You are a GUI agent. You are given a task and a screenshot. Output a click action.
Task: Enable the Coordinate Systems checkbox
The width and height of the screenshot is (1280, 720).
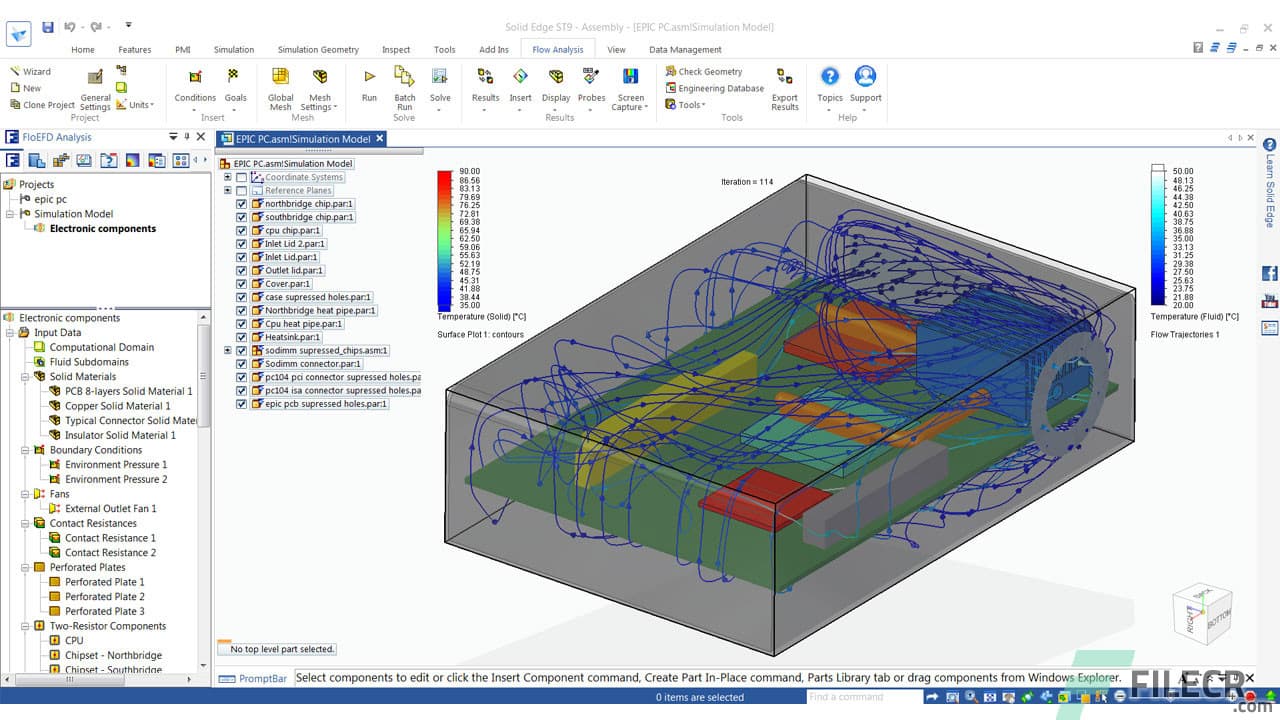pyautogui.click(x=241, y=177)
